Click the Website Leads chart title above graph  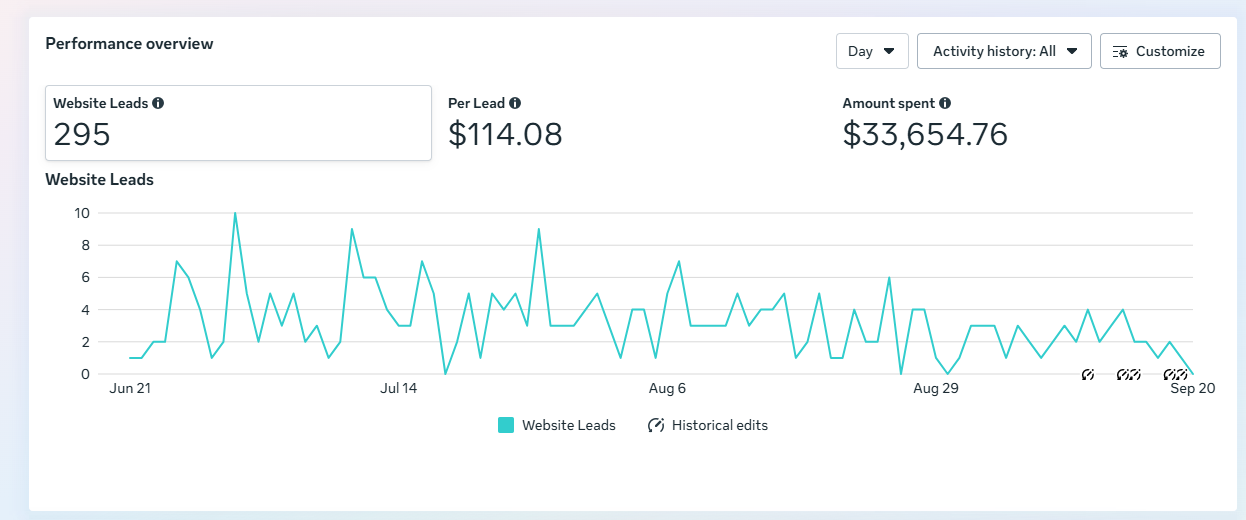pos(99,180)
